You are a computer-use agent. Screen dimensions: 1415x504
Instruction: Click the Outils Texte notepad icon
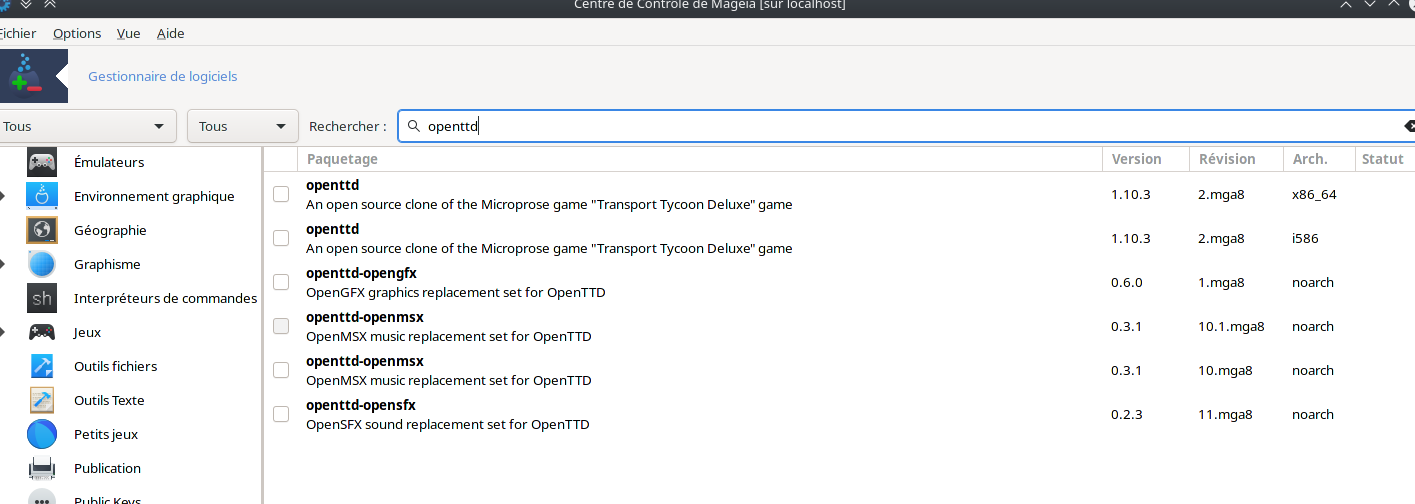[42, 400]
